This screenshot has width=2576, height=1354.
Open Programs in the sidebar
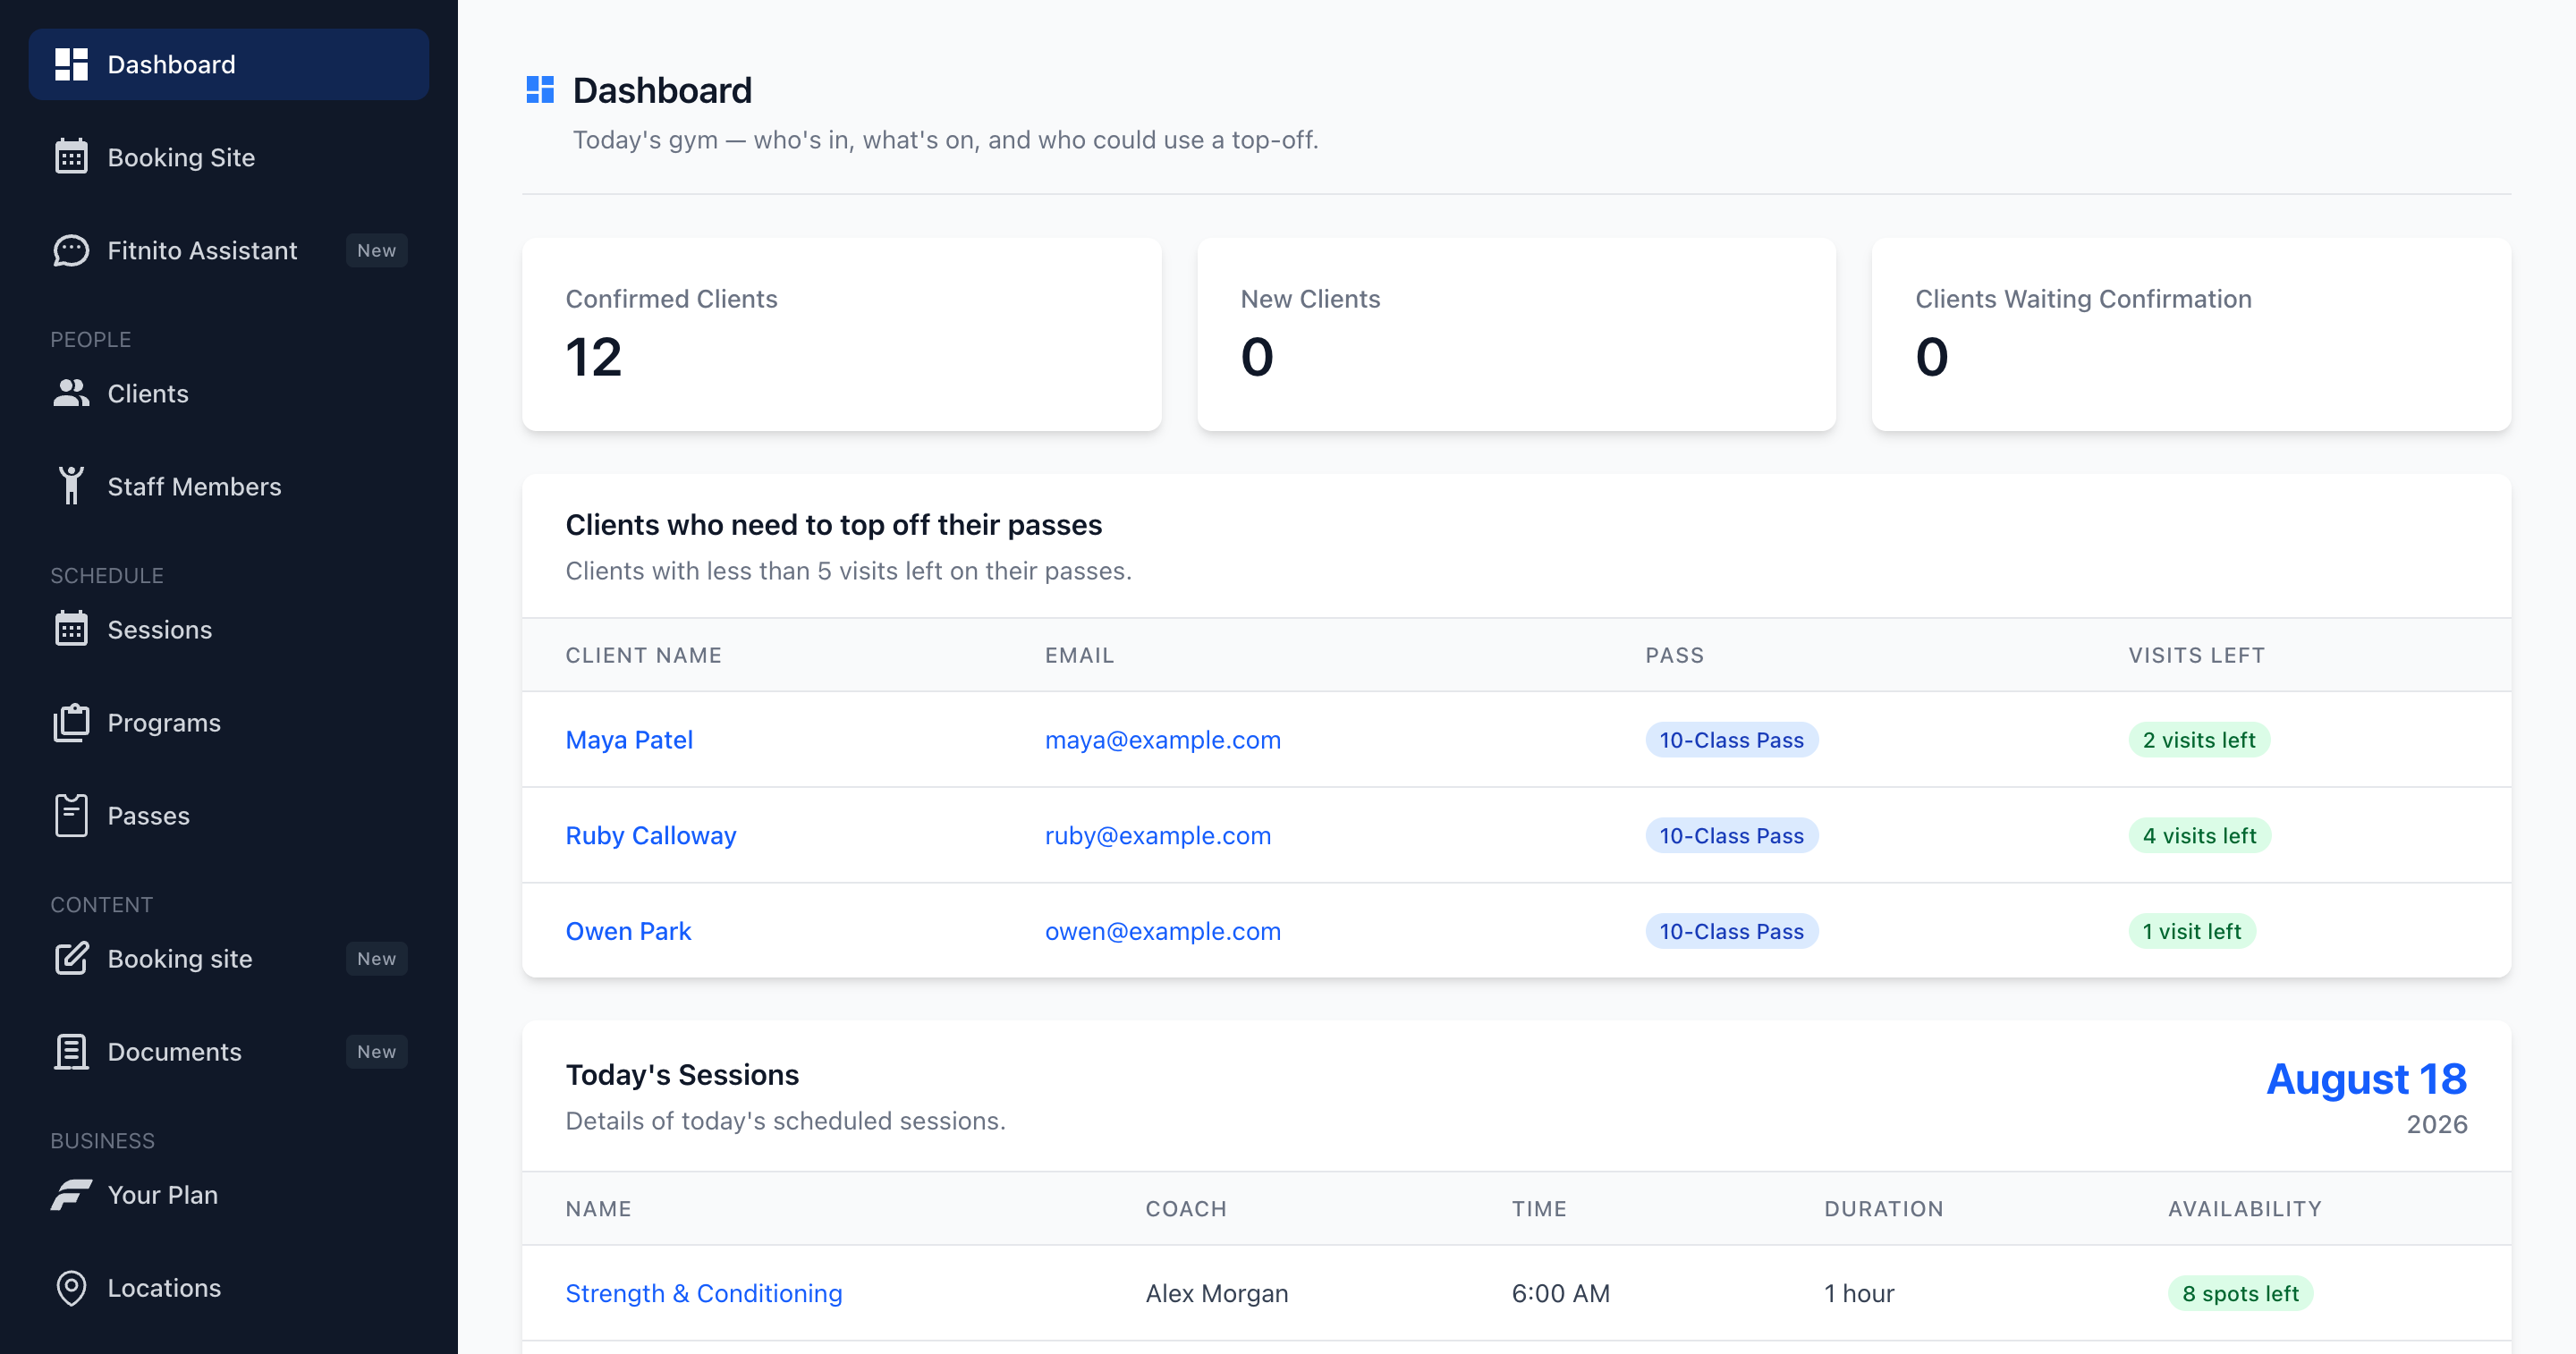click(229, 722)
